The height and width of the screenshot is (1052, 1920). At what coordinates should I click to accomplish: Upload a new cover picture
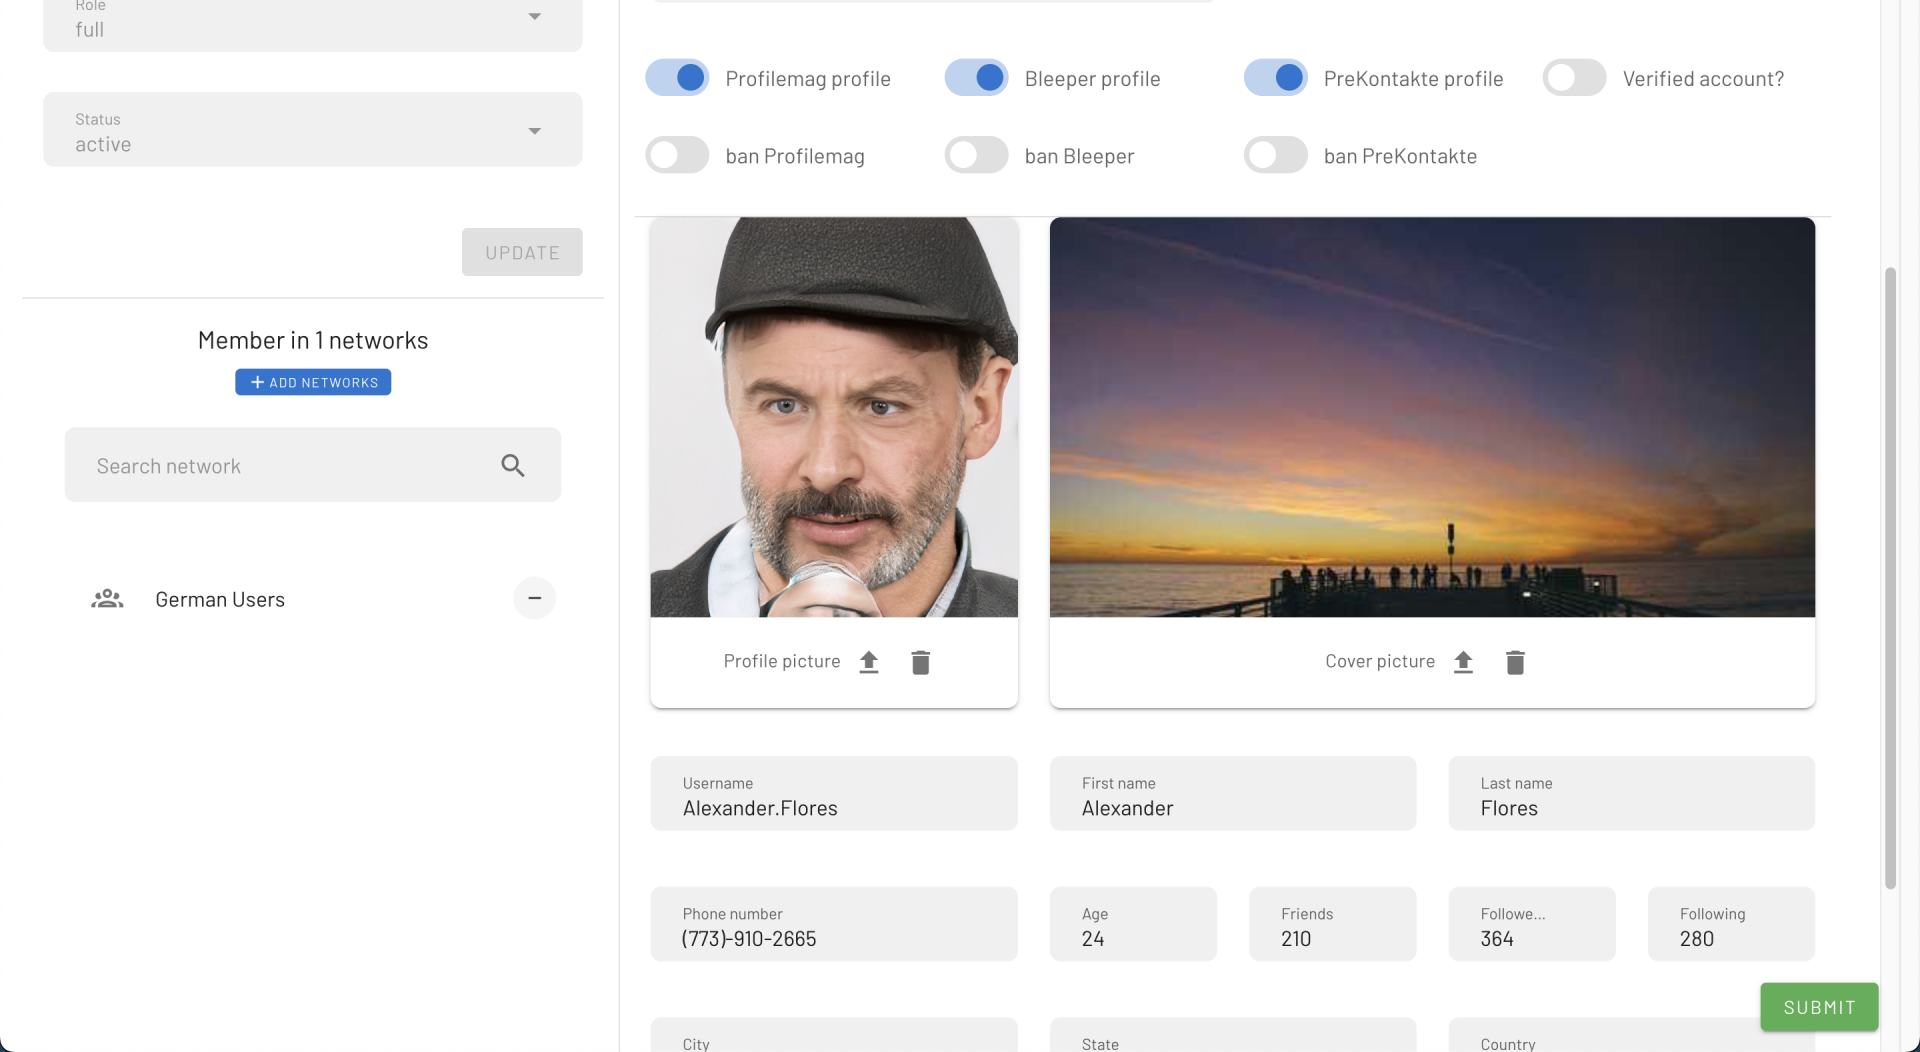tap(1463, 661)
